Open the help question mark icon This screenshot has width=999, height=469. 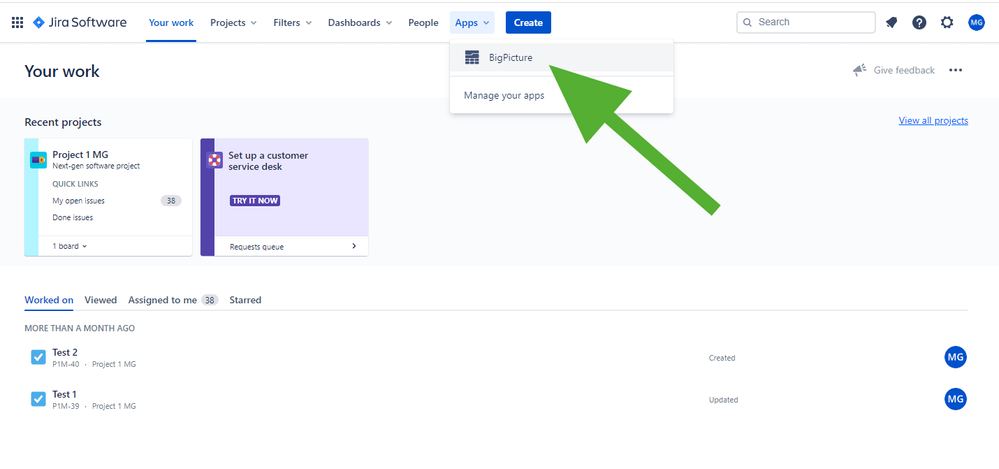click(919, 22)
